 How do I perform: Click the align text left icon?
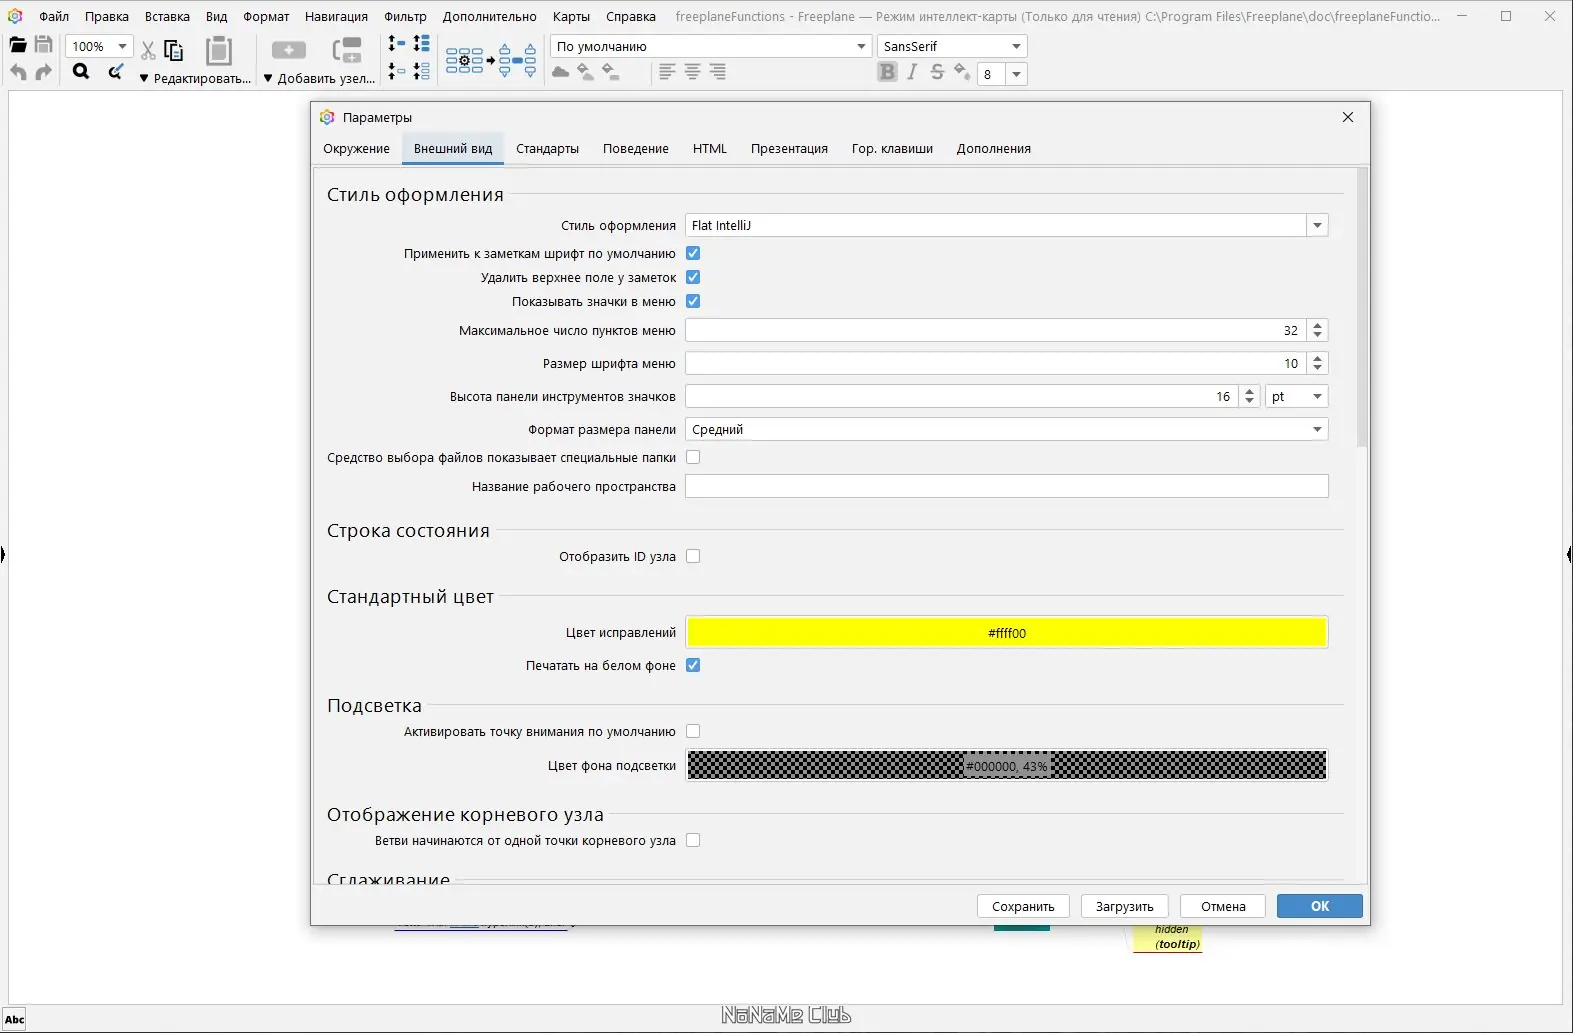(x=667, y=72)
